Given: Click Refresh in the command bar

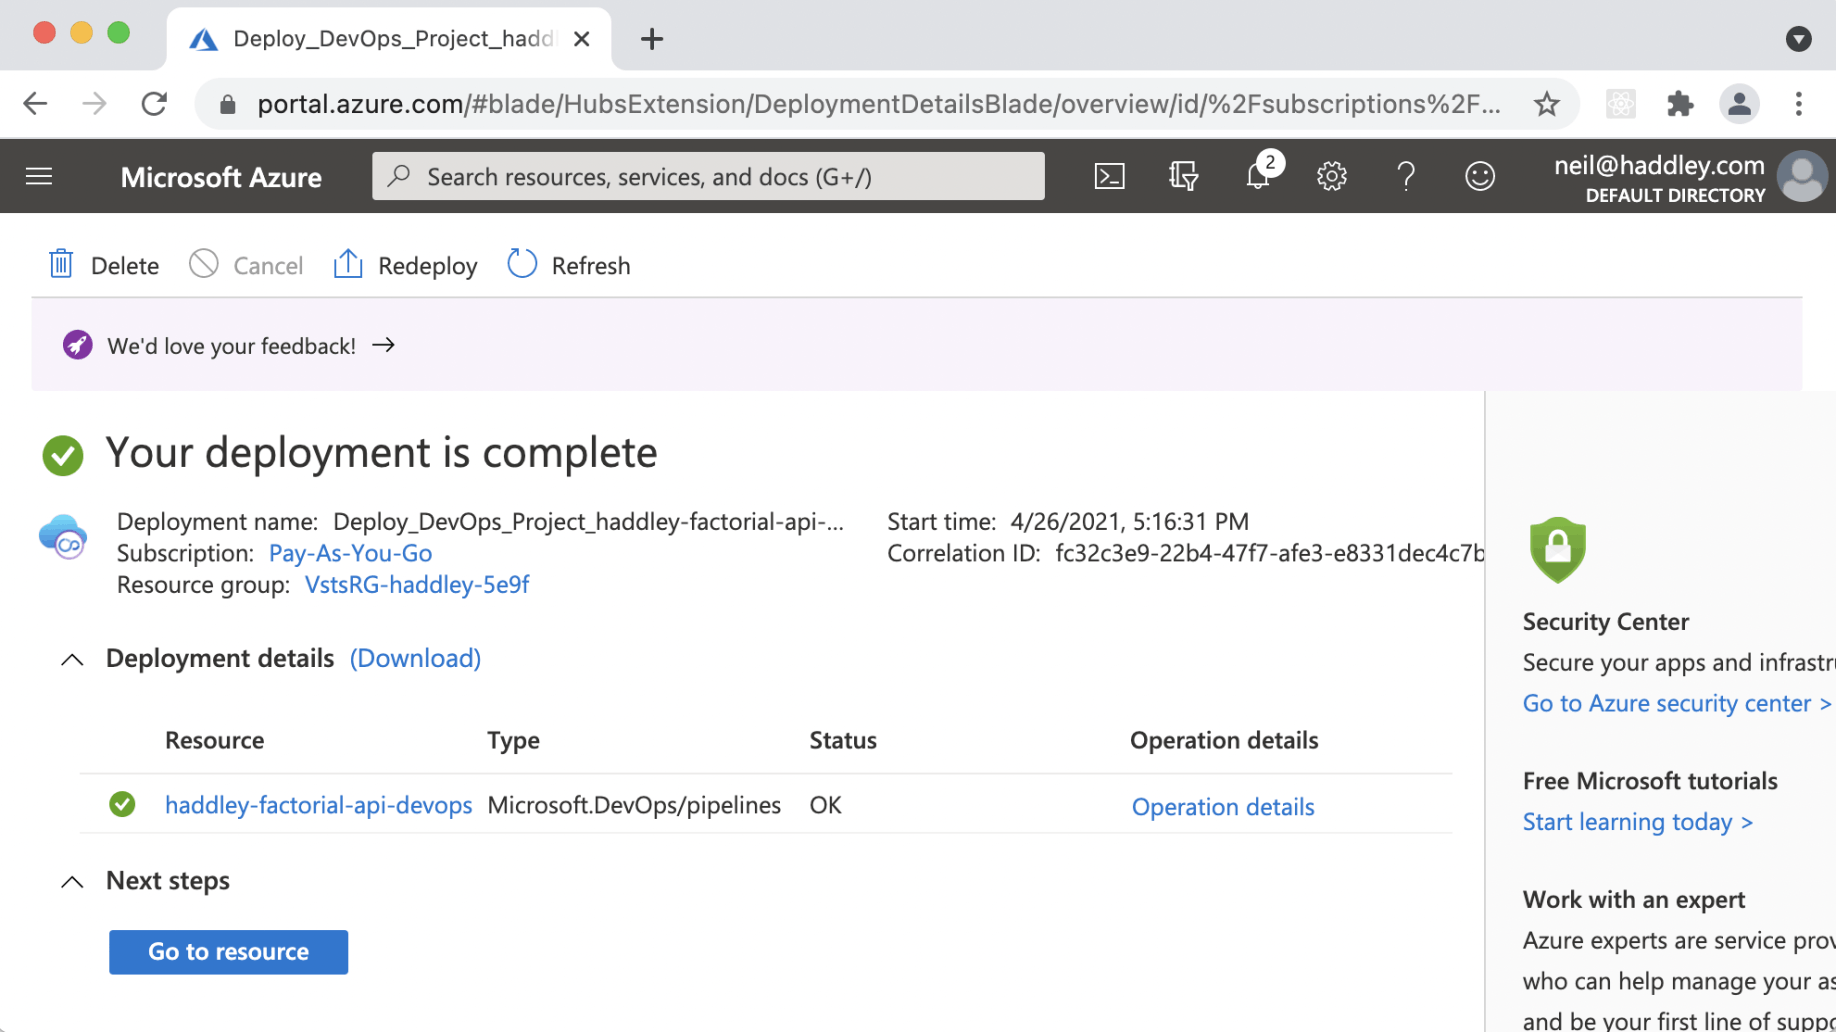Looking at the screenshot, I should 569,265.
